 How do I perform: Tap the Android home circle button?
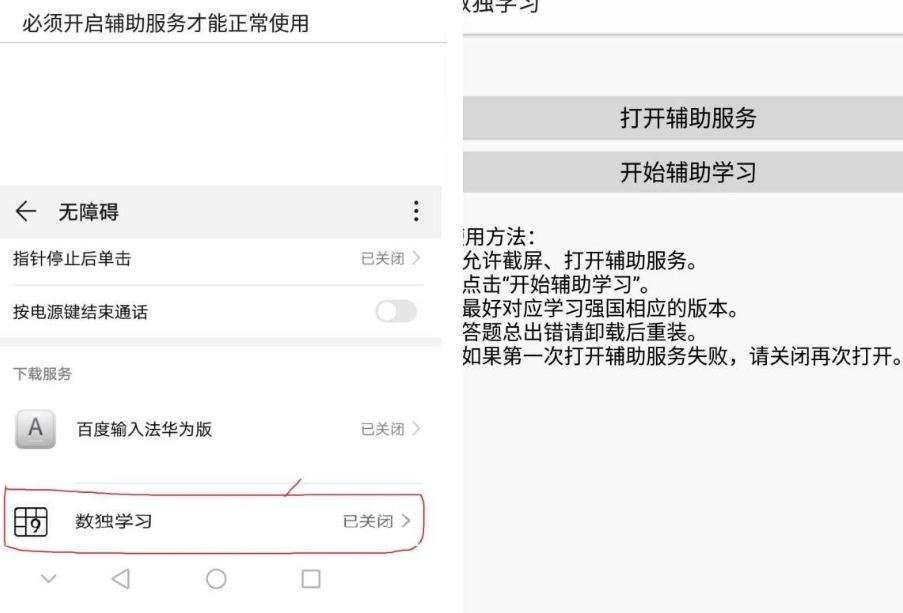216,578
